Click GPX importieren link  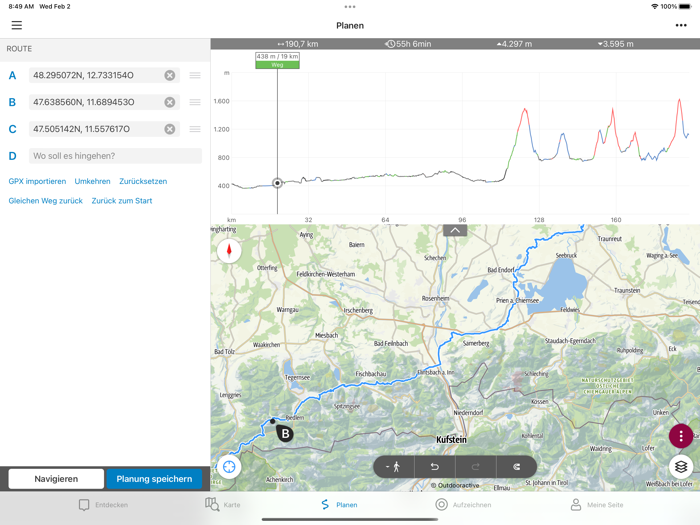(37, 181)
